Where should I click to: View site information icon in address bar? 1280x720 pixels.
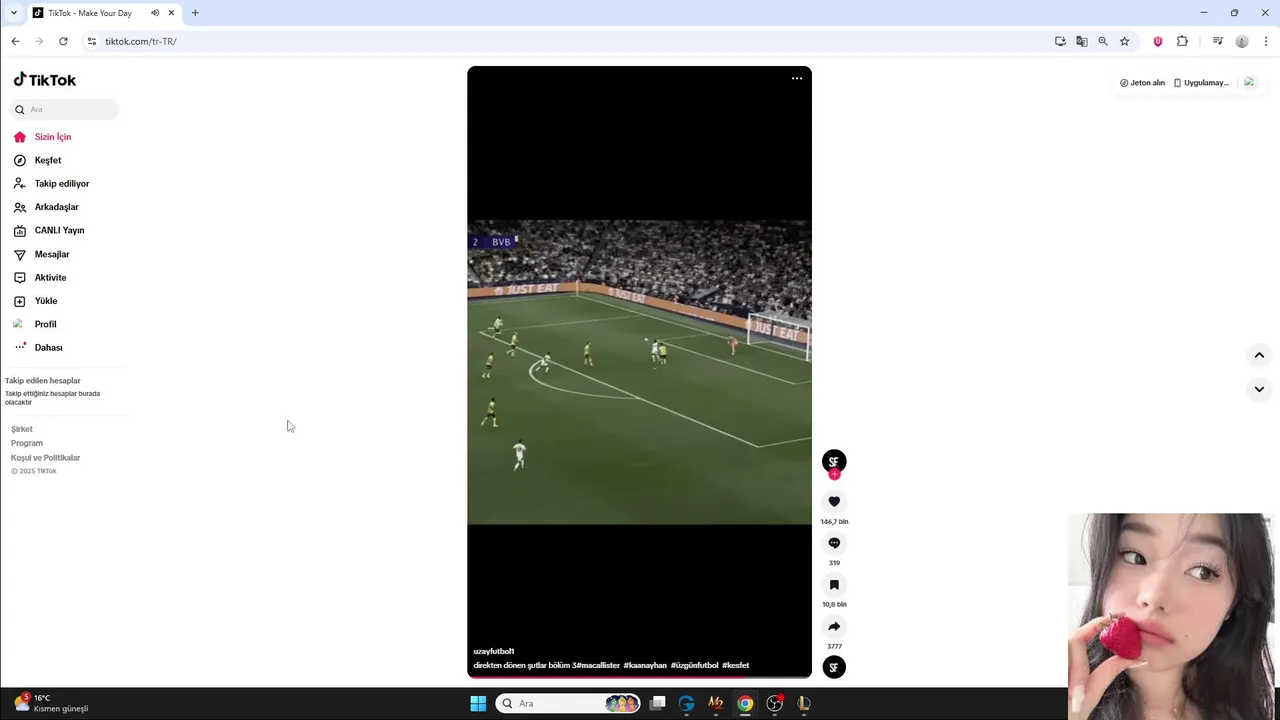[x=92, y=41]
